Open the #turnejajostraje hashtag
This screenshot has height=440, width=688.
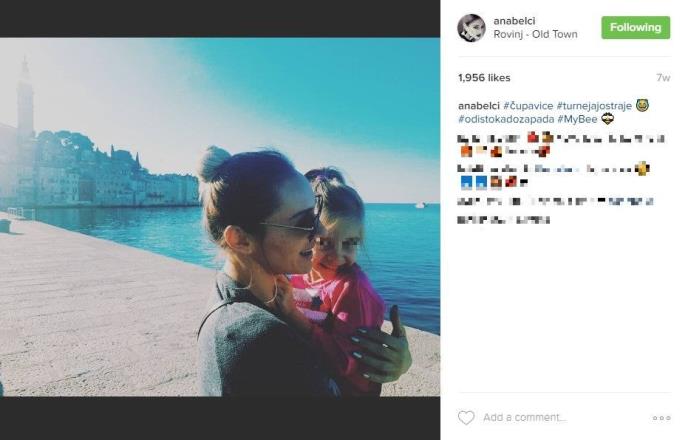[x=594, y=106]
